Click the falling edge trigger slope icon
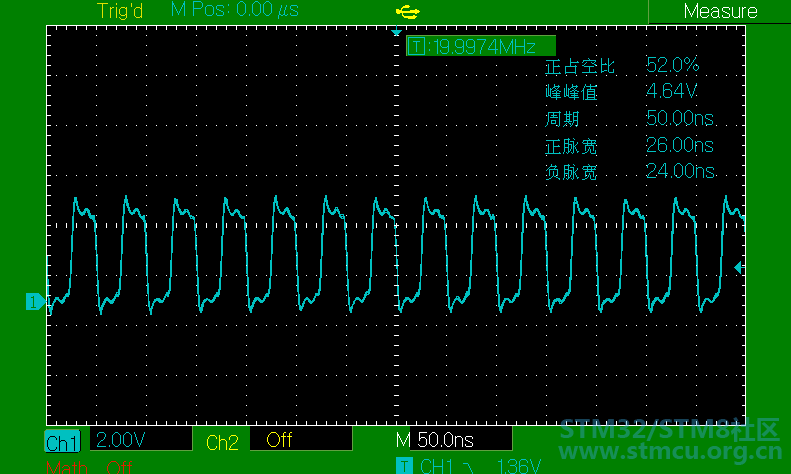This screenshot has width=791, height=474. point(470,467)
